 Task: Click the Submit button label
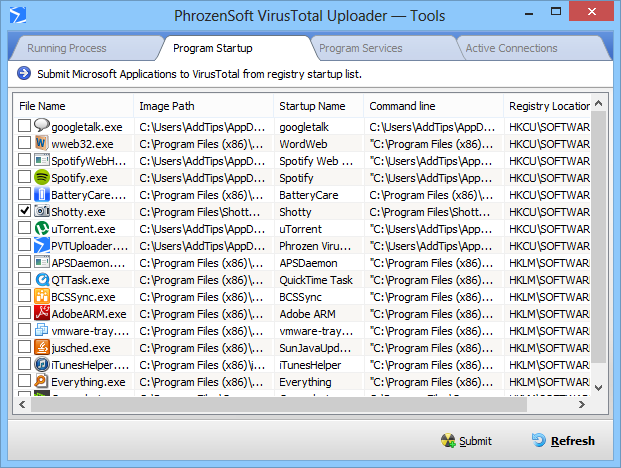pos(475,441)
